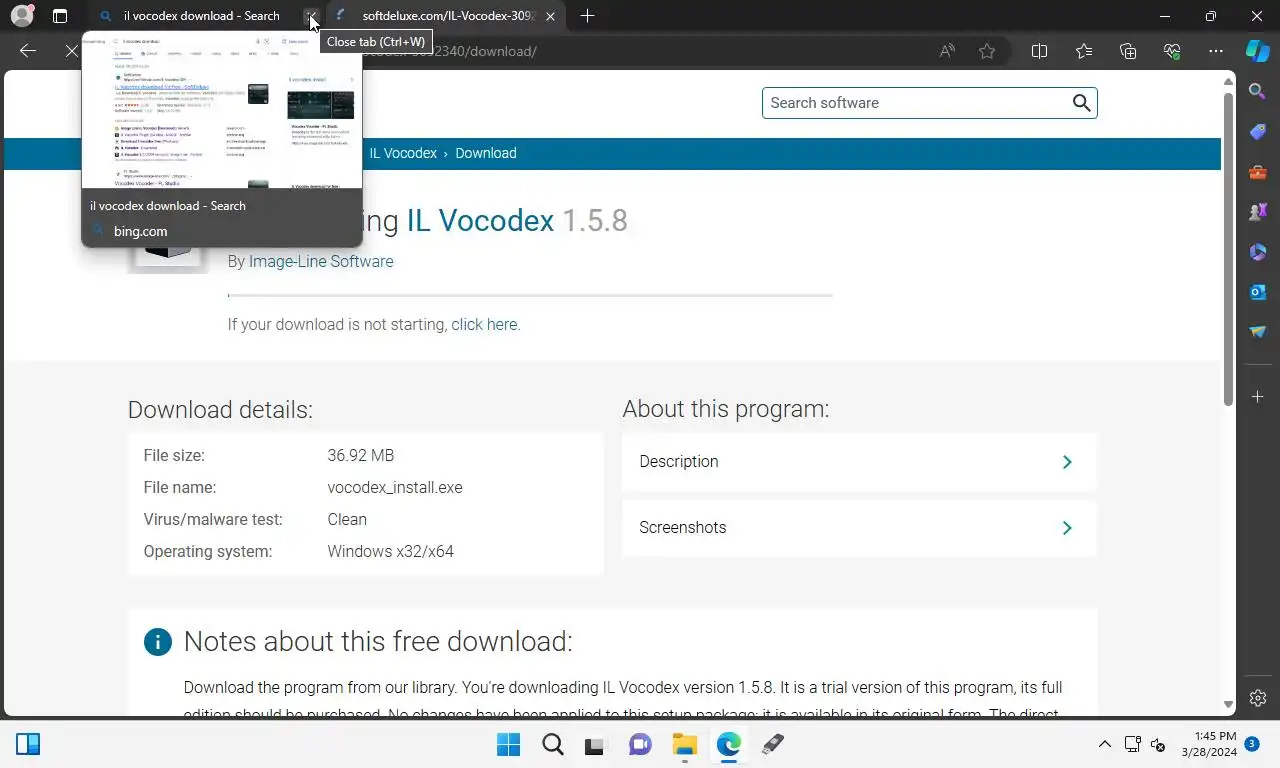This screenshot has width=1280, height=768.
Task: Select Clean virus test value
Action: (x=347, y=519)
